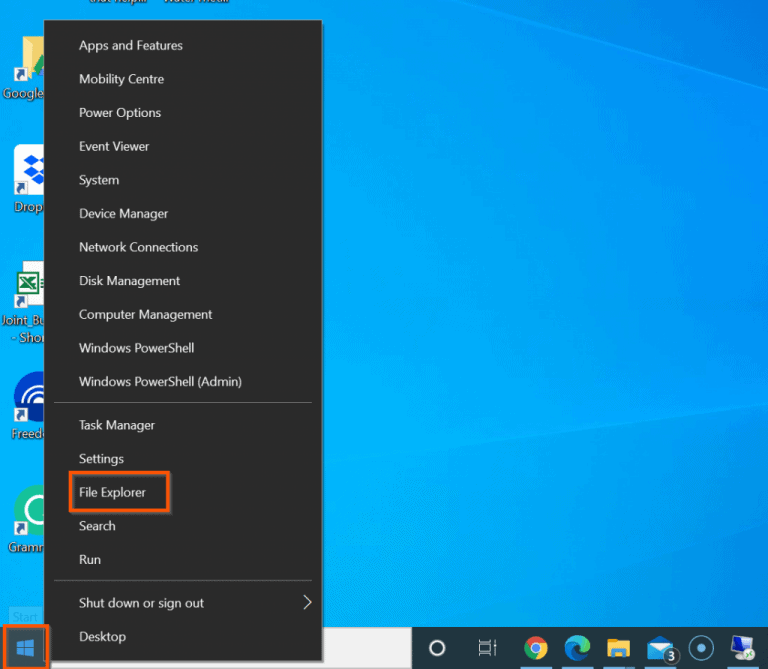Image resolution: width=768 pixels, height=669 pixels.
Task: Open Disk Management from the menu
Action: pos(129,281)
